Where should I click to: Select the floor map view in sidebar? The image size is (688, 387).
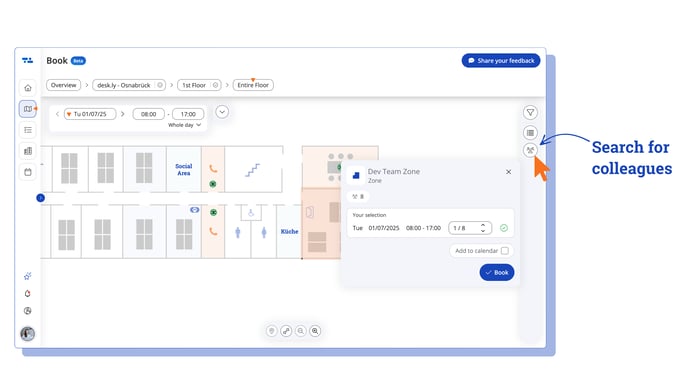(28, 109)
